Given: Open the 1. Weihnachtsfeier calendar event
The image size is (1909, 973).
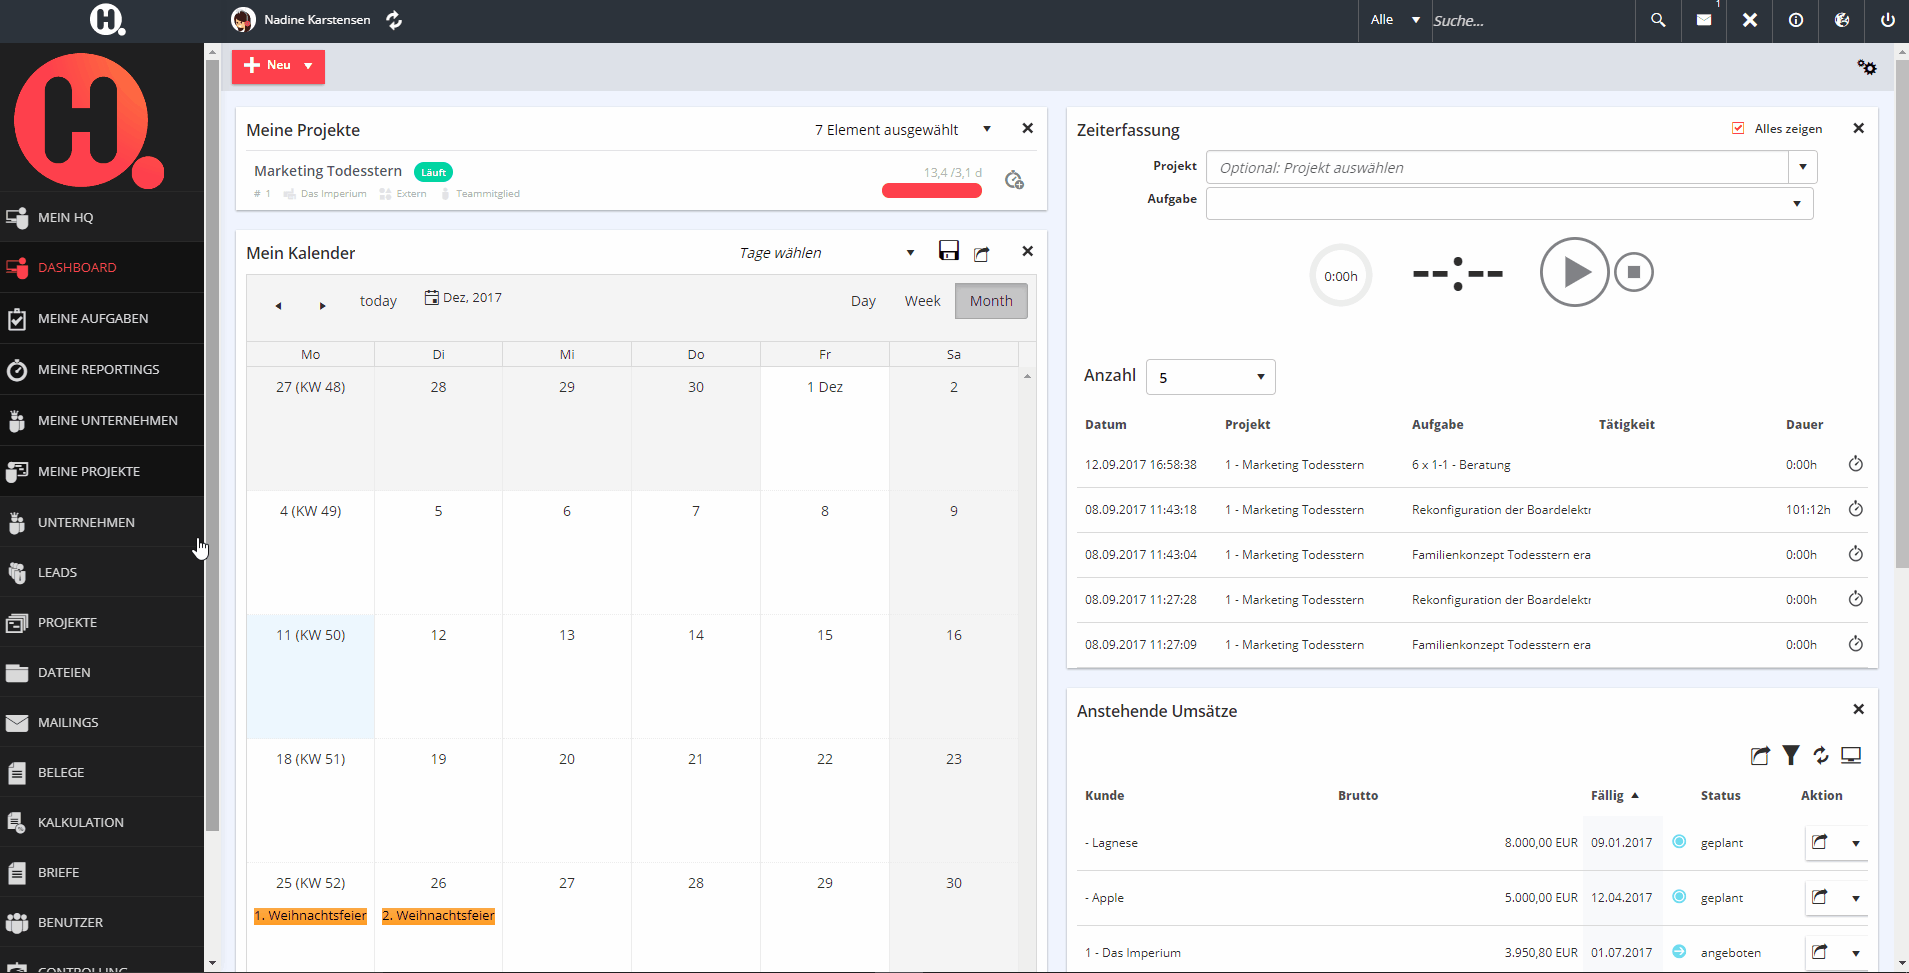Looking at the screenshot, I should point(310,916).
